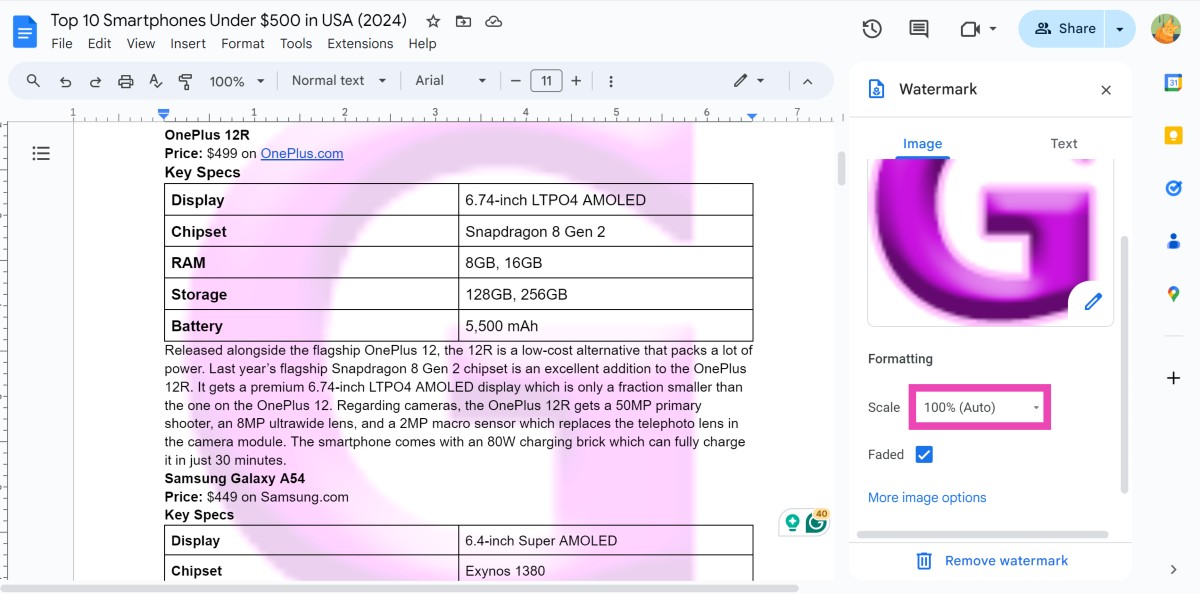Open Google Keep notes icon
This screenshot has width=1200, height=594.
pos(1173,135)
